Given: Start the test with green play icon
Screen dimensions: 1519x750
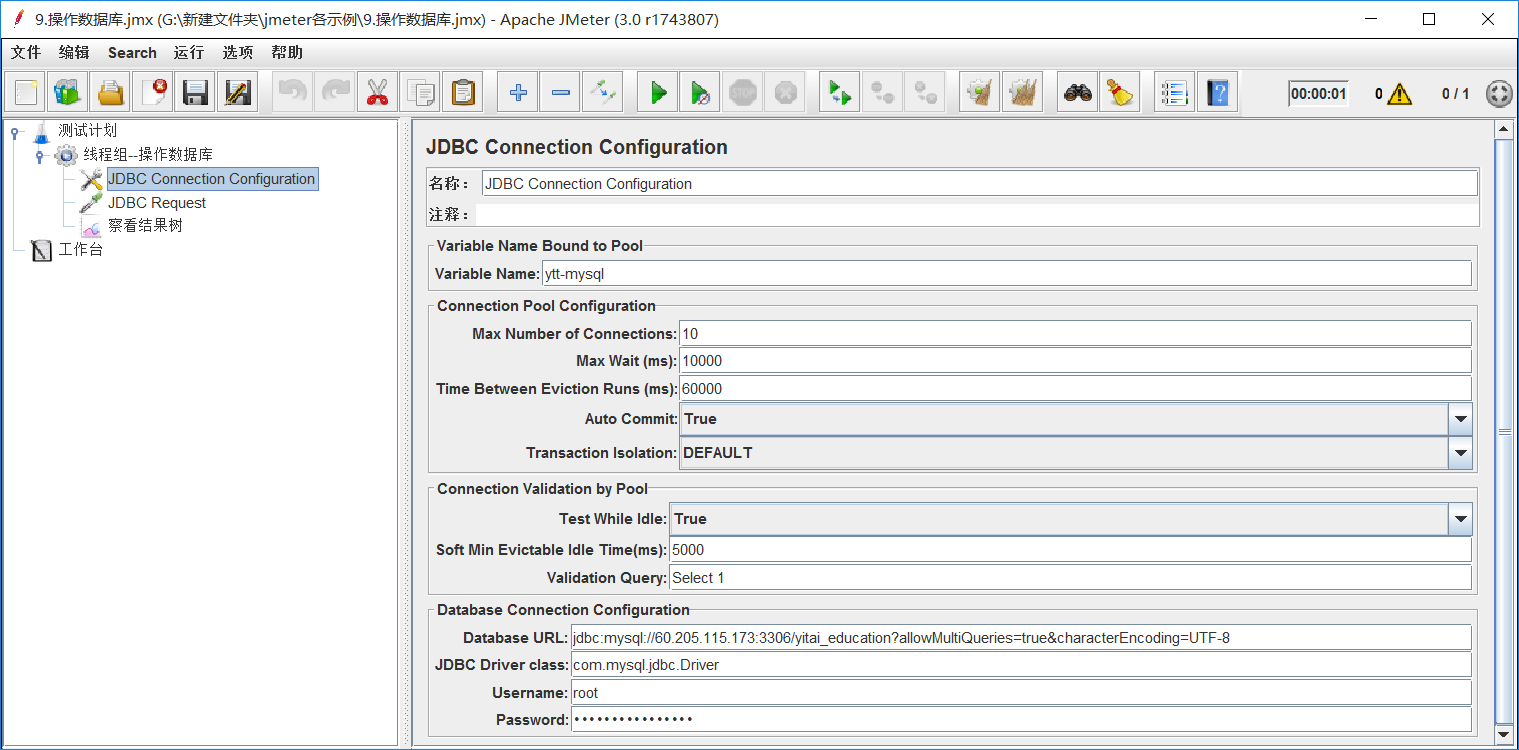Looking at the screenshot, I should pyautogui.click(x=658, y=93).
